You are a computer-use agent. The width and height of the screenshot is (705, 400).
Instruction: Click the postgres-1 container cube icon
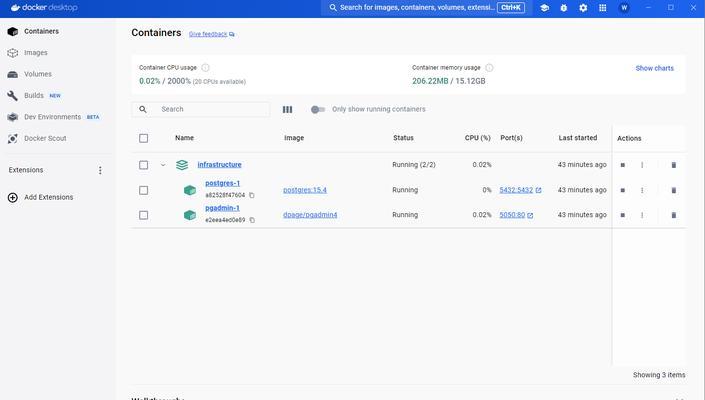pos(190,190)
